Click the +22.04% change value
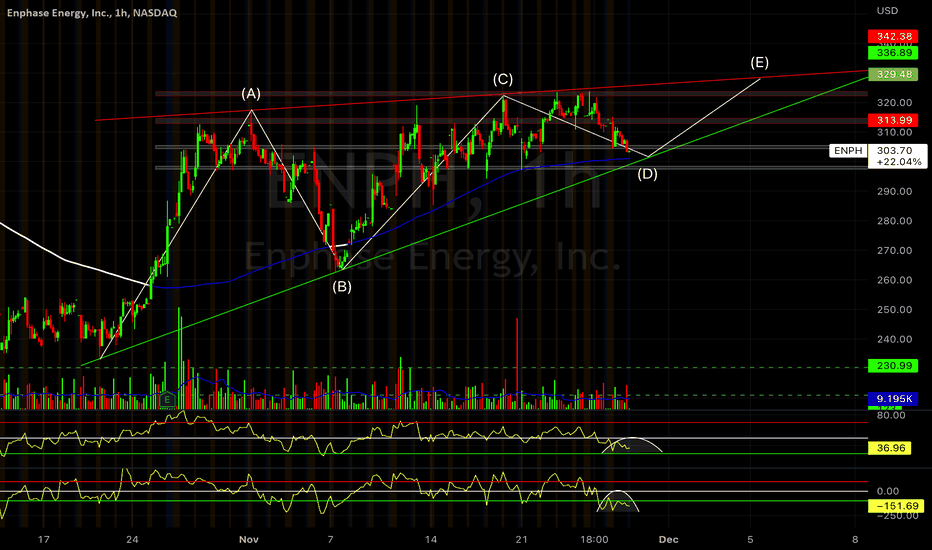Image resolution: width=932 pixels, height=550 pixels. coord(899,162)
